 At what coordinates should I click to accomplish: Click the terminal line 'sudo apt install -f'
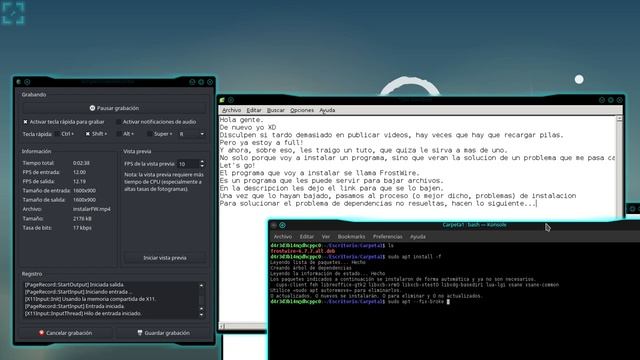414,257
